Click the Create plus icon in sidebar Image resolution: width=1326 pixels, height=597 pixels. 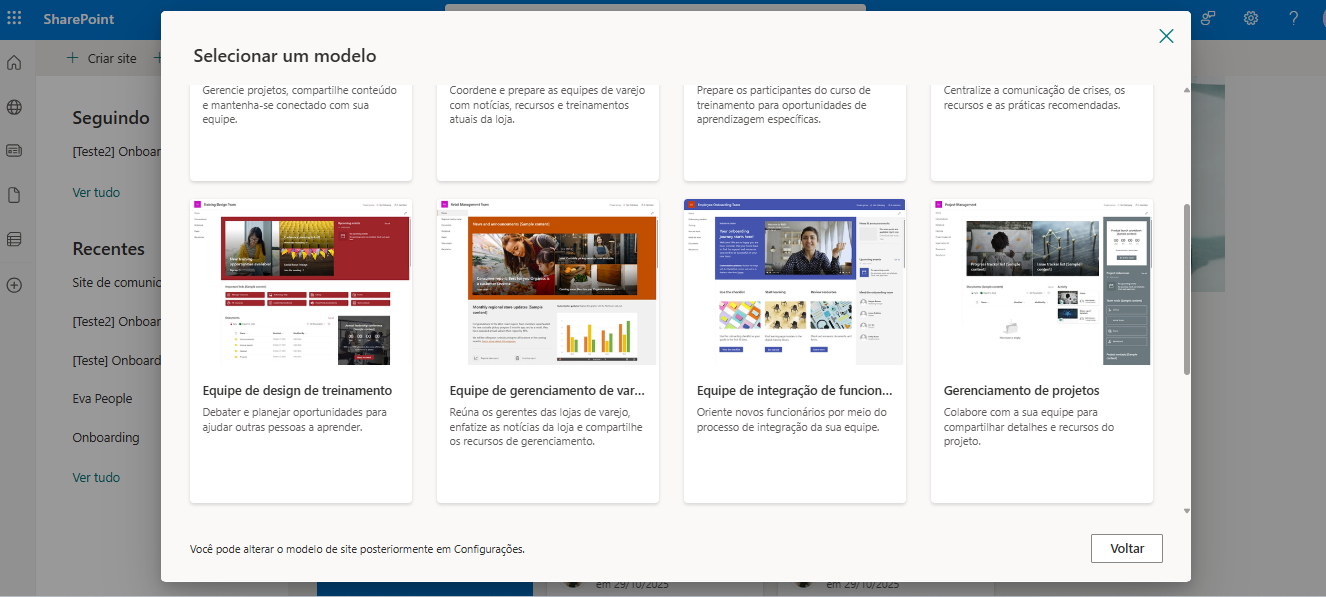[14, 285]
